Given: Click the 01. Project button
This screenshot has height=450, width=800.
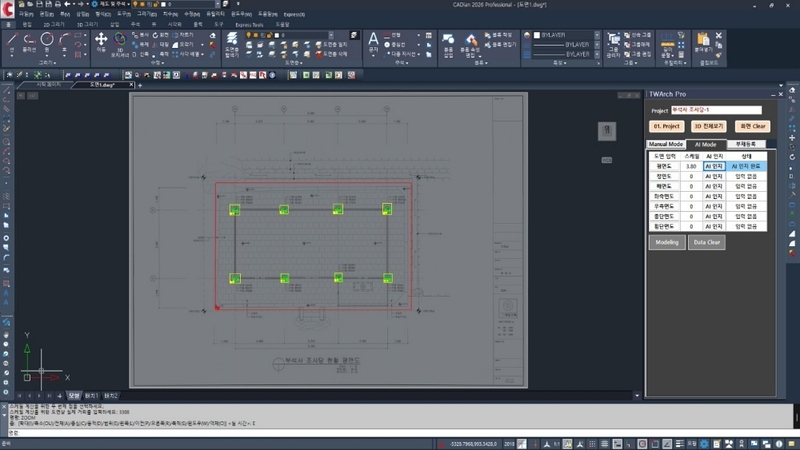Looking at the screenshot, I should point(666,126).
